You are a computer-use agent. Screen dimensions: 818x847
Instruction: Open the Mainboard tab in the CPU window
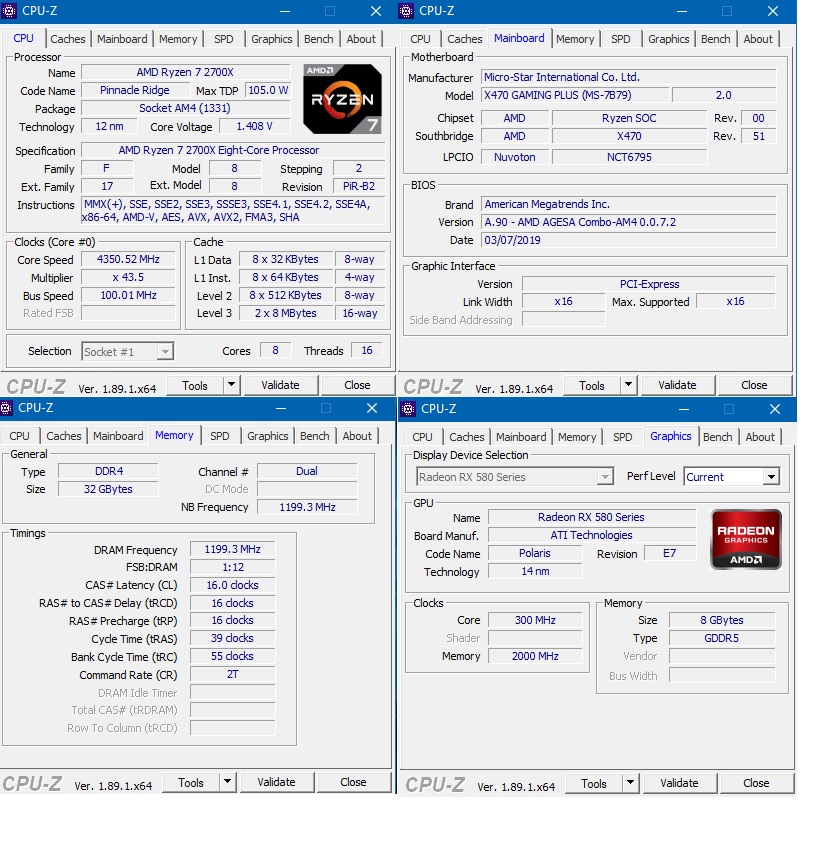click(x=122, y=39)
